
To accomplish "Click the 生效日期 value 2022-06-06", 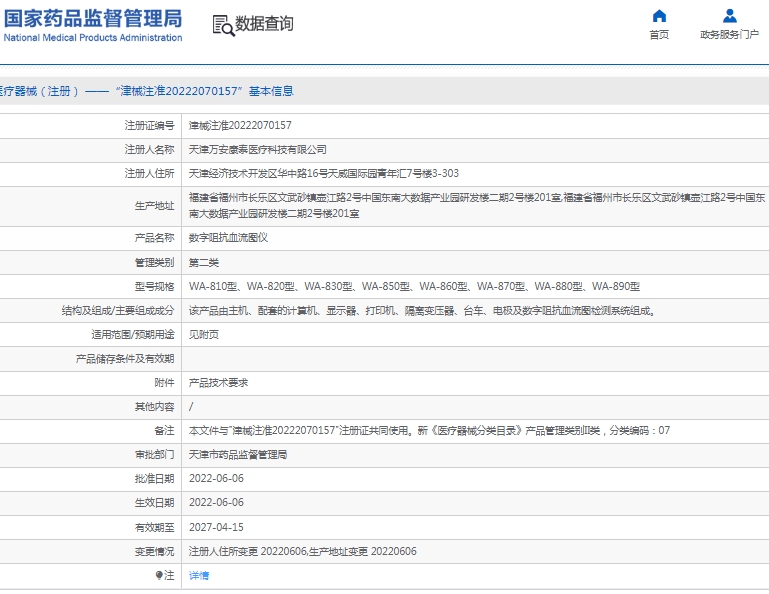I will tap(216, 503).
